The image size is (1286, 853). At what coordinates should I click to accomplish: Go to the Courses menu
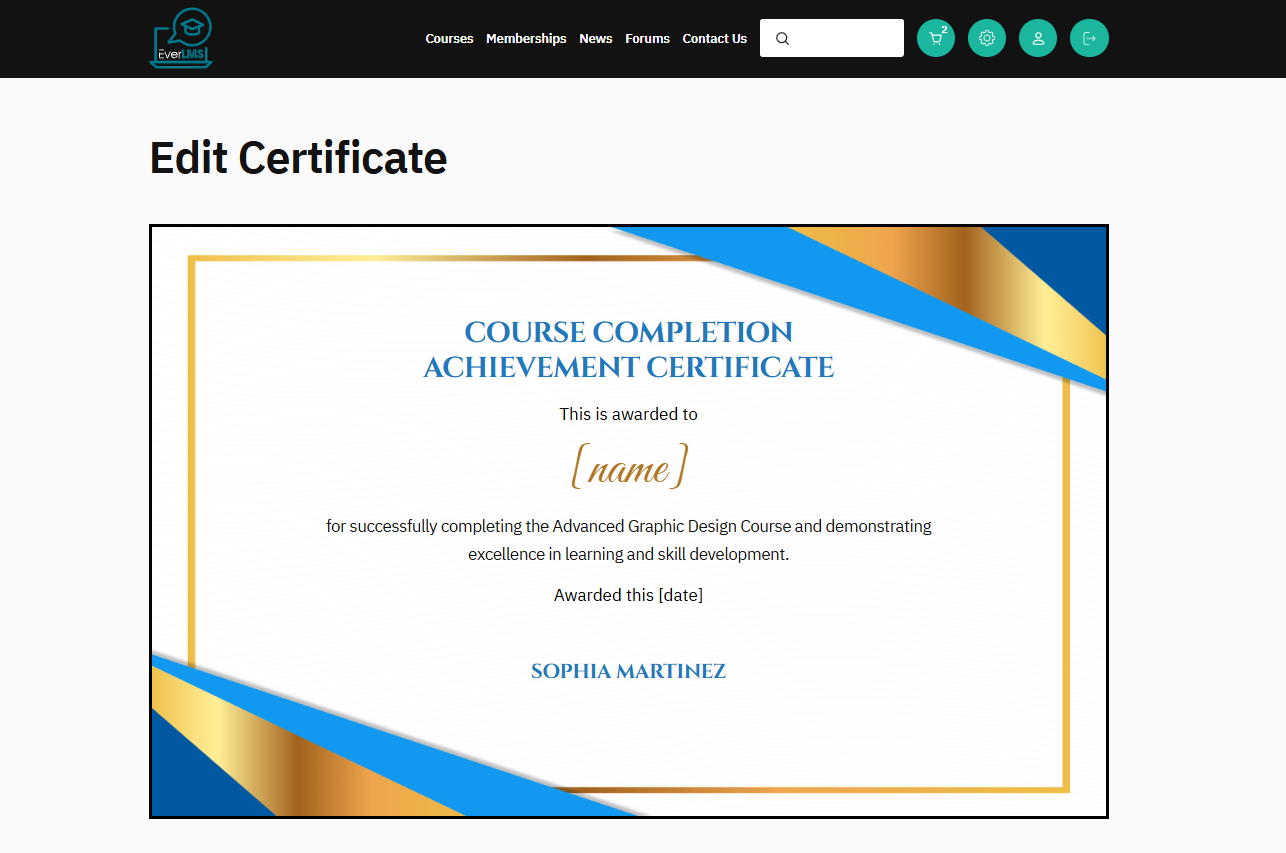pyautogui.click(x=449, y=39)
